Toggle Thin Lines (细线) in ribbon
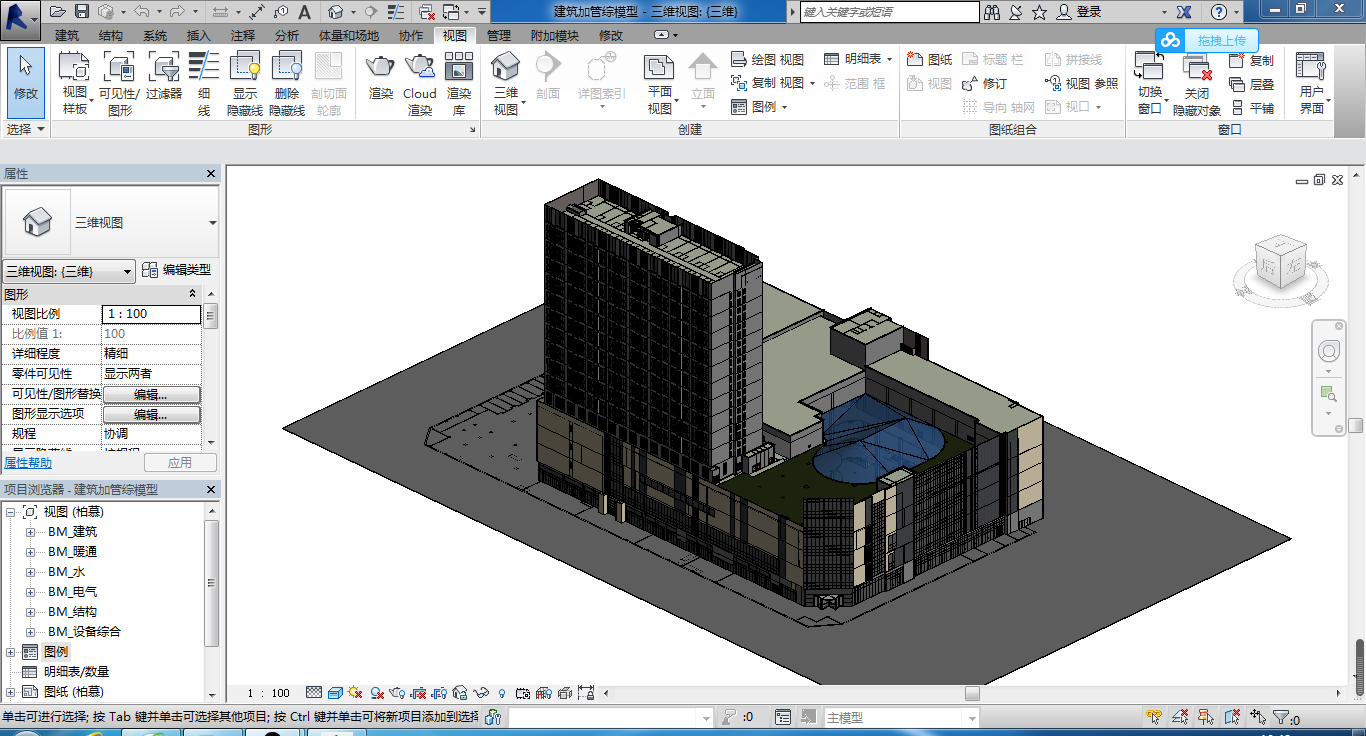Image resolution: width=1366 pixels, height=736 pixels. pyautogui.click(x=204, y=83)
